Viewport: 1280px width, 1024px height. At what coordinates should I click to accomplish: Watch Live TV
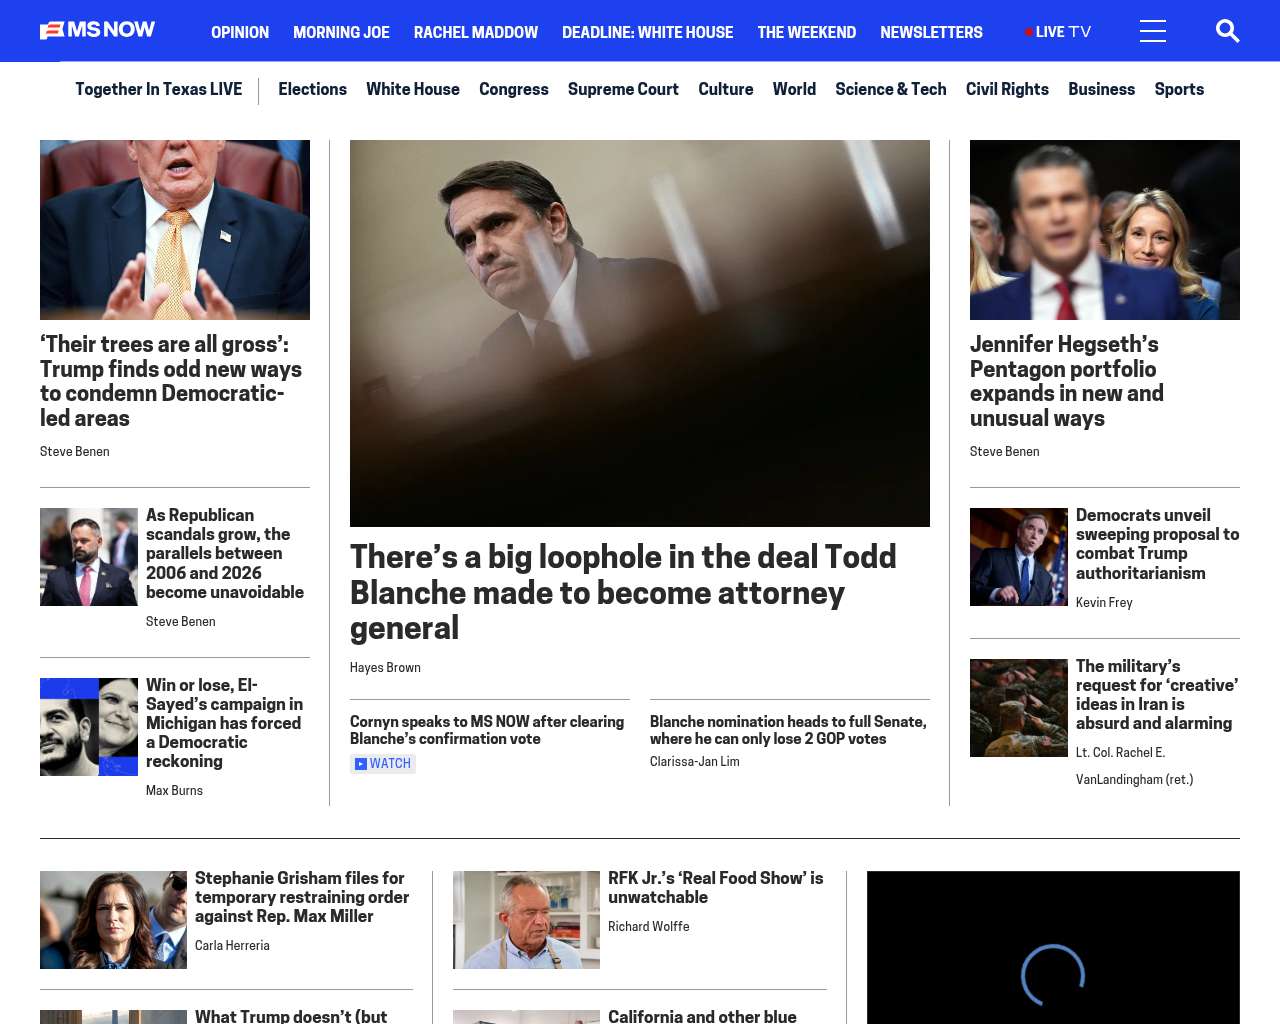tap(1058, 32)
